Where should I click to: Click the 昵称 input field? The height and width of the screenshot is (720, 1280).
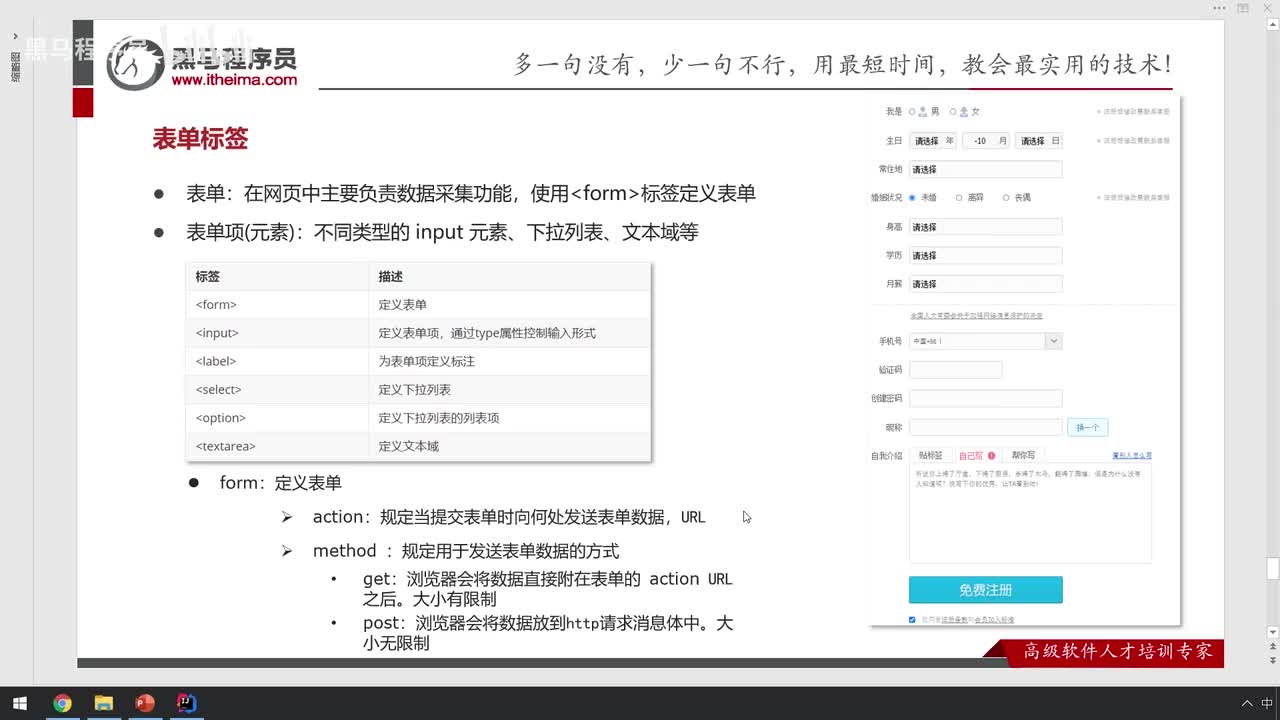click(986, 427)
